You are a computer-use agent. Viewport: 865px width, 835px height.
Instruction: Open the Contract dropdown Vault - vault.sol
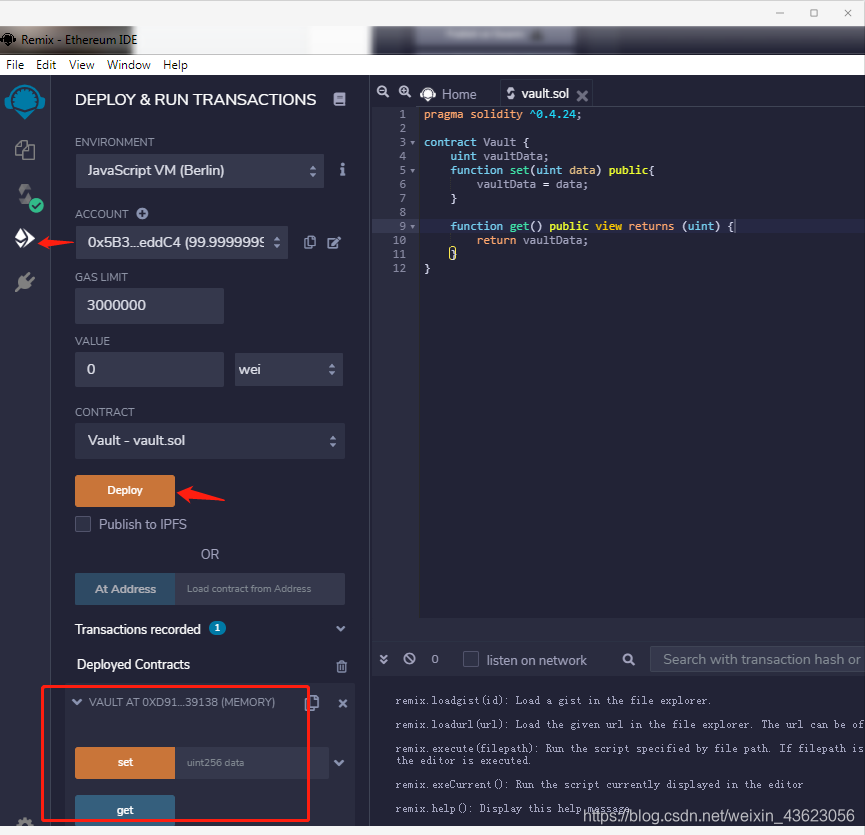tap(210, 441)
